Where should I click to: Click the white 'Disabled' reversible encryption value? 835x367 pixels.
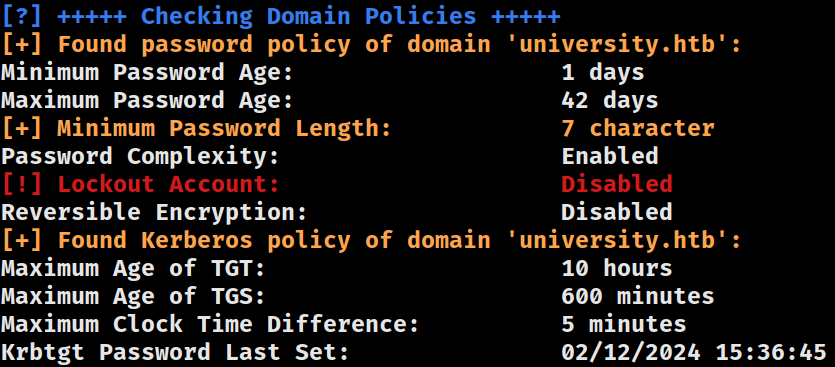click(617, 212)
